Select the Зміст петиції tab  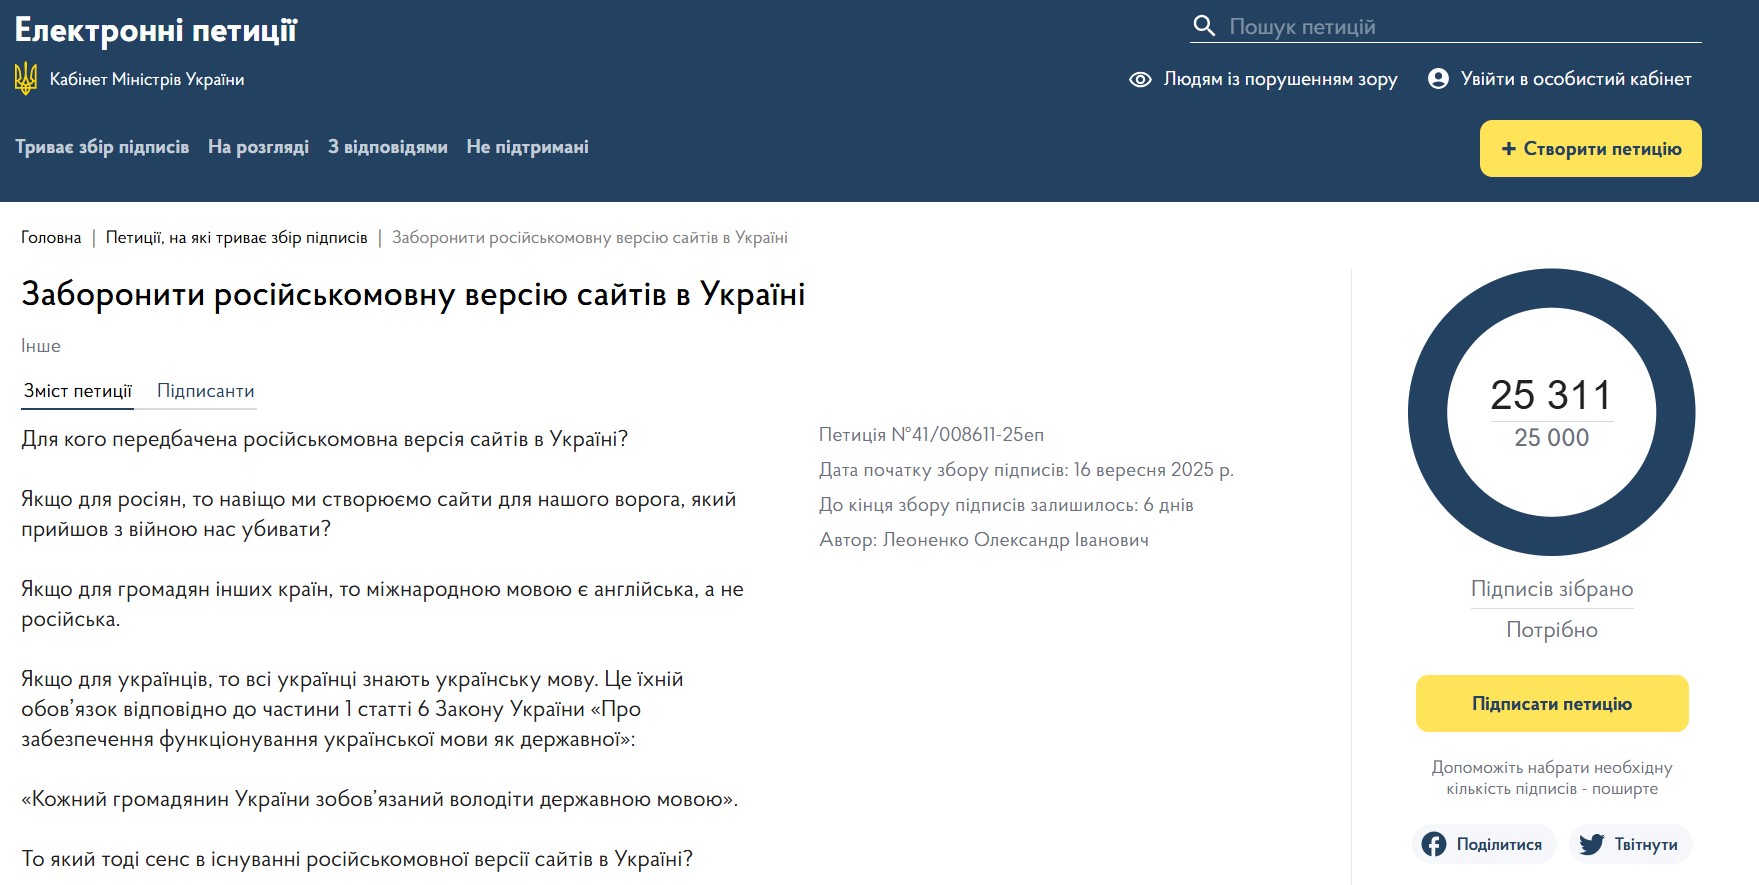(78, 391)
